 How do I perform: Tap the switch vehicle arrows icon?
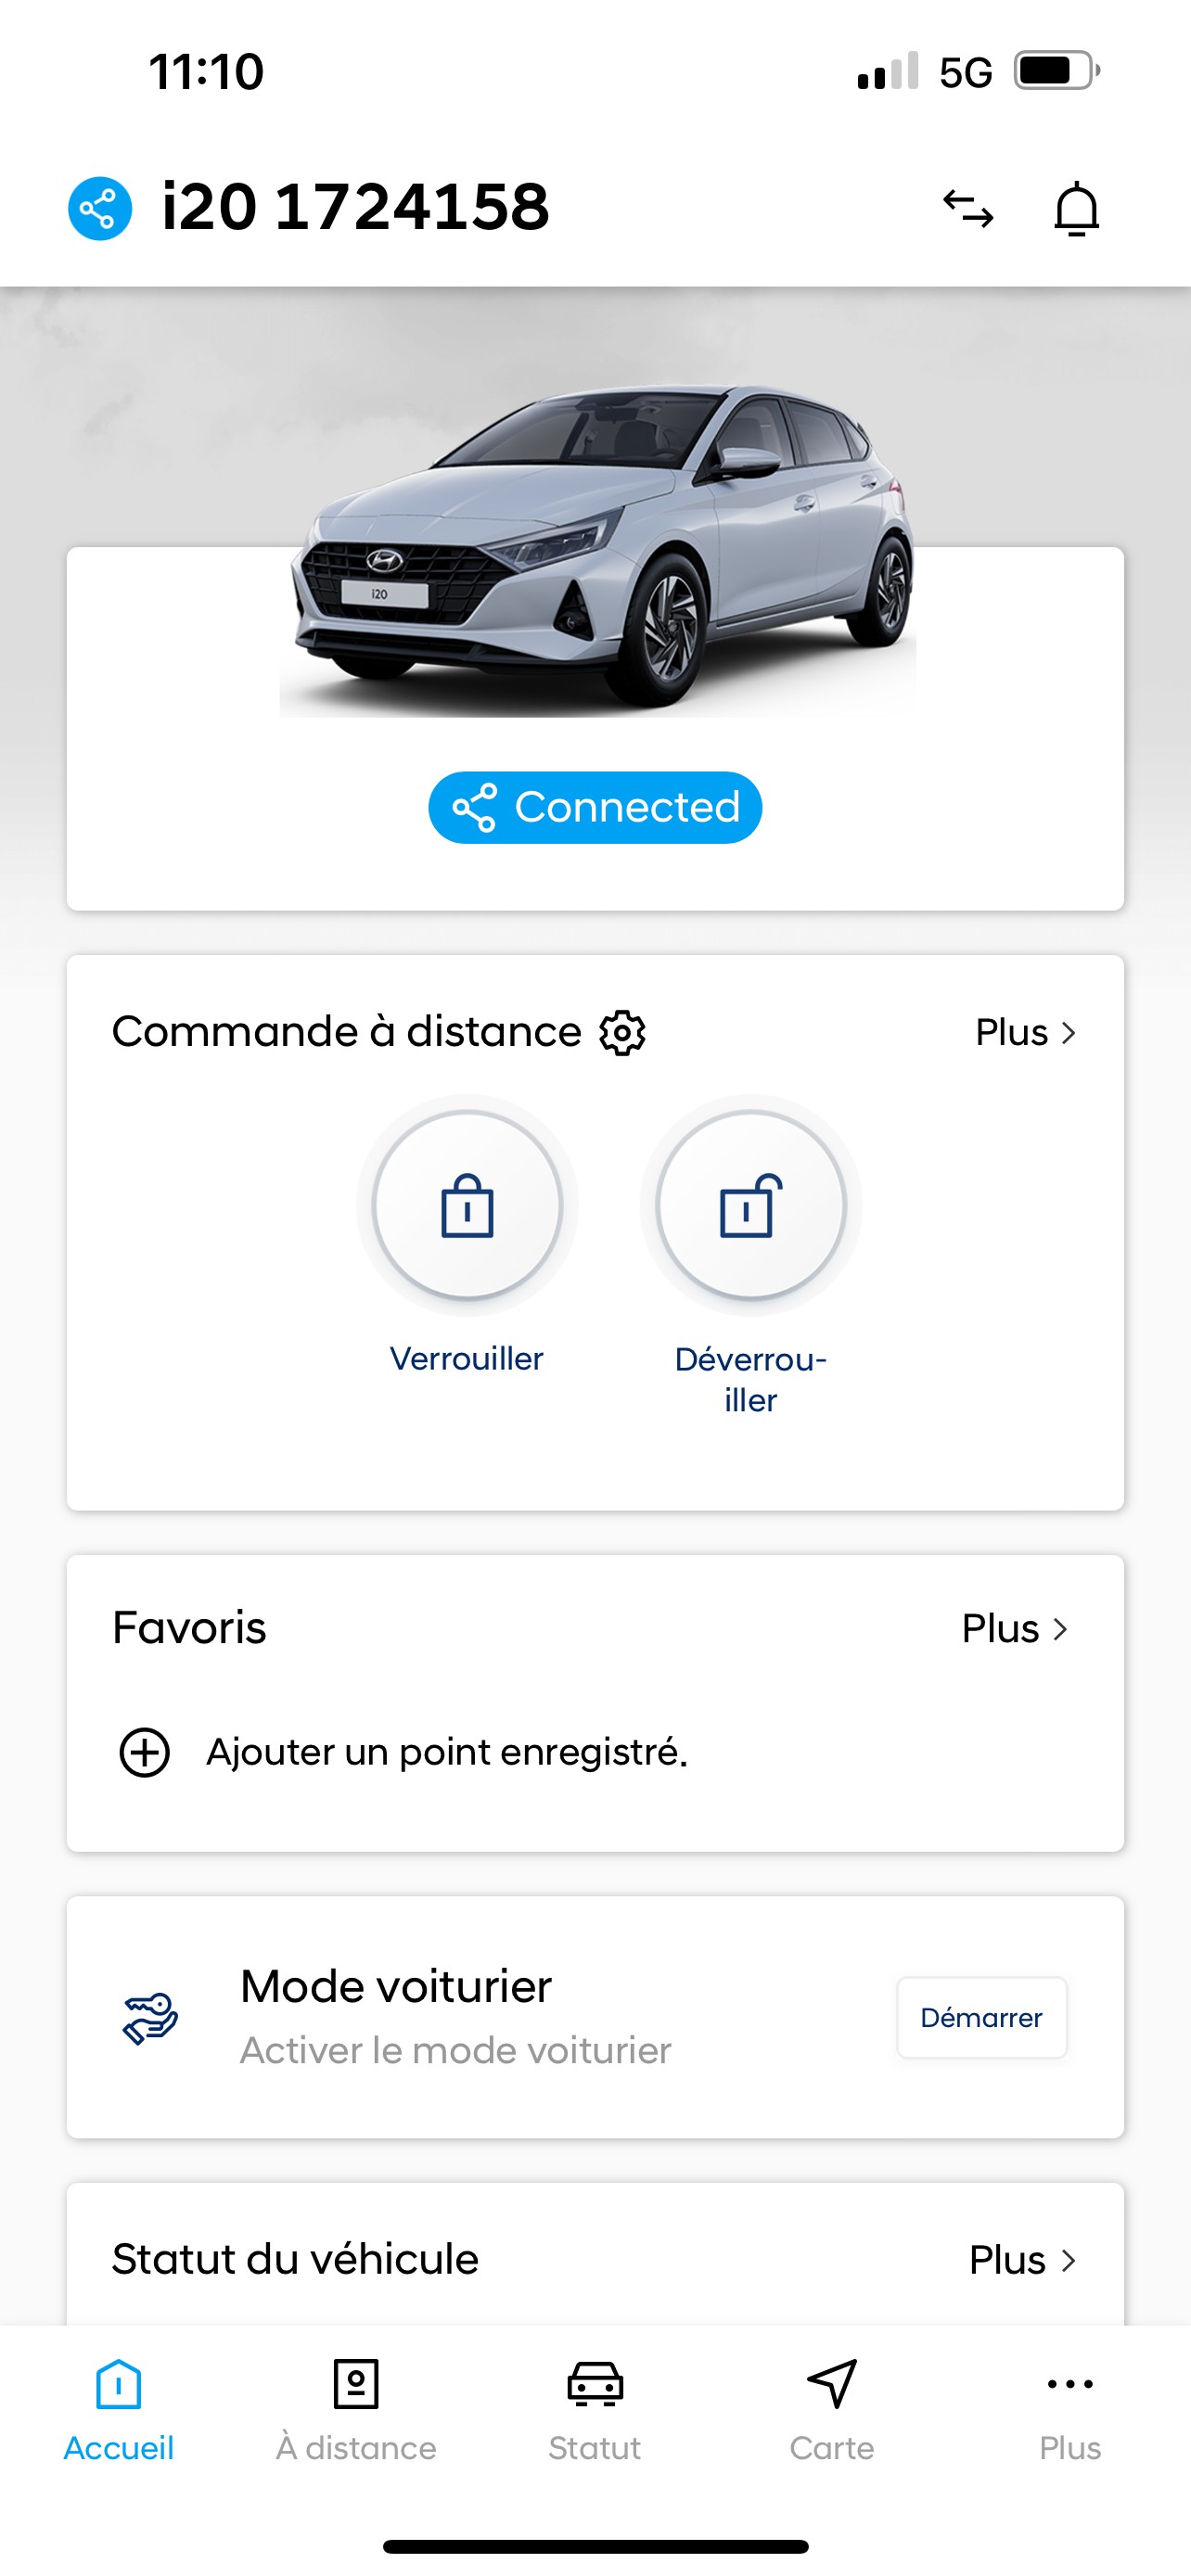tap(968, 208)
